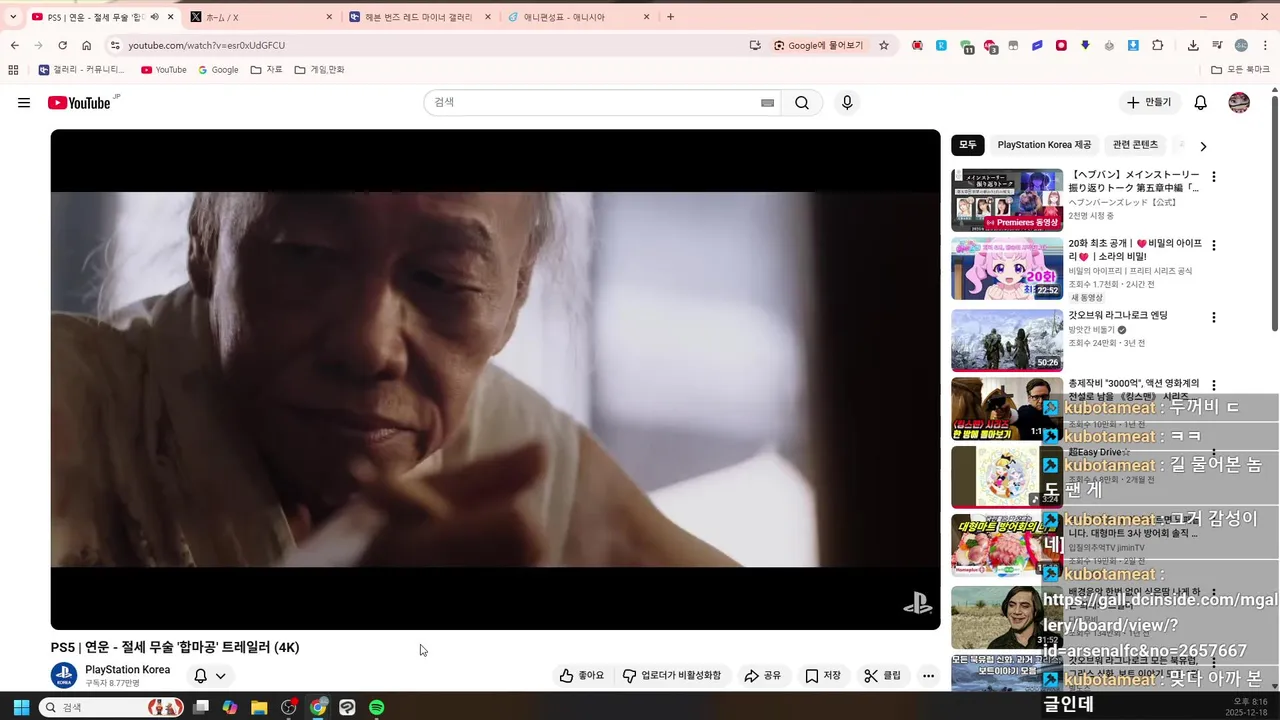Screen dimensions: 1280x720
Task: Open the Chrome extensions puzzle icon
Action: (1158, 45)
